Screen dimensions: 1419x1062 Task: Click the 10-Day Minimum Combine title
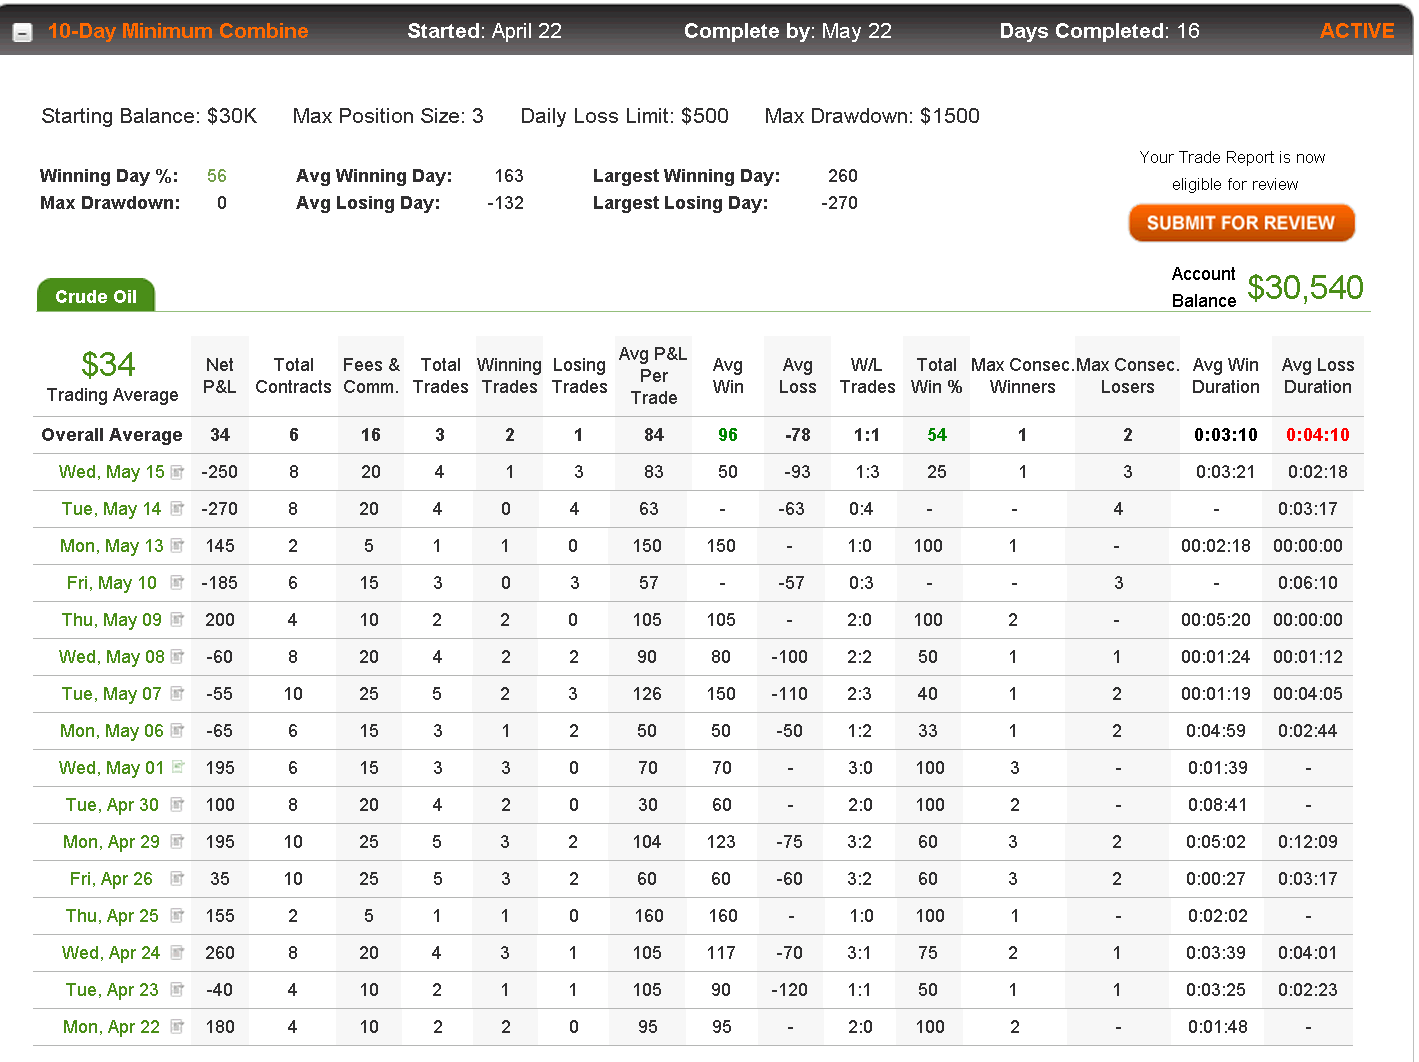[178, 31]
